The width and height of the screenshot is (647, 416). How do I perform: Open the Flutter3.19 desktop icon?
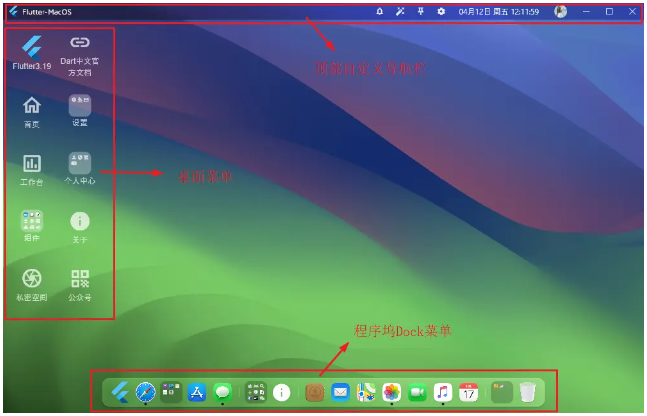click(x=32, y=48)
